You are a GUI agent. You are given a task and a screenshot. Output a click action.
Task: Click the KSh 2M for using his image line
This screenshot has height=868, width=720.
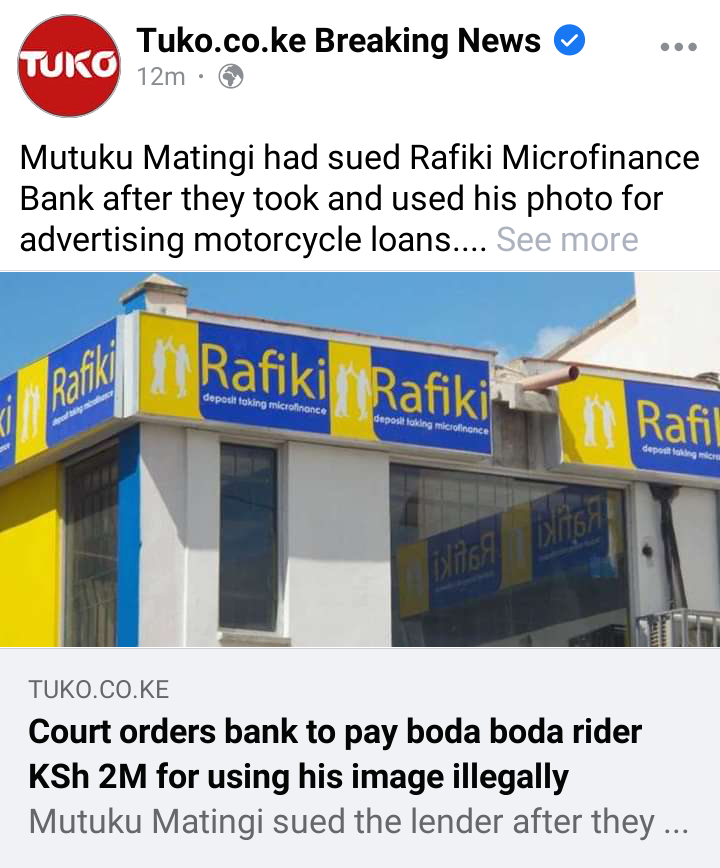click(x=298, y=777)
